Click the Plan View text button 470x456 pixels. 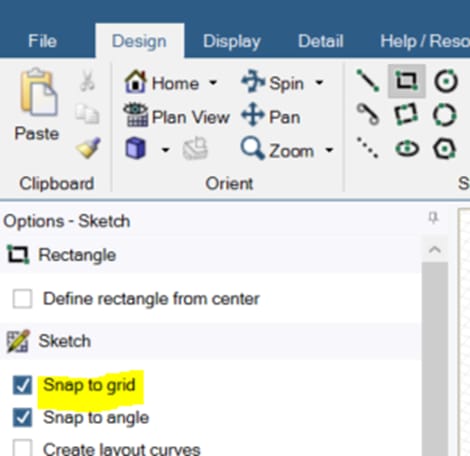point(191,117)
